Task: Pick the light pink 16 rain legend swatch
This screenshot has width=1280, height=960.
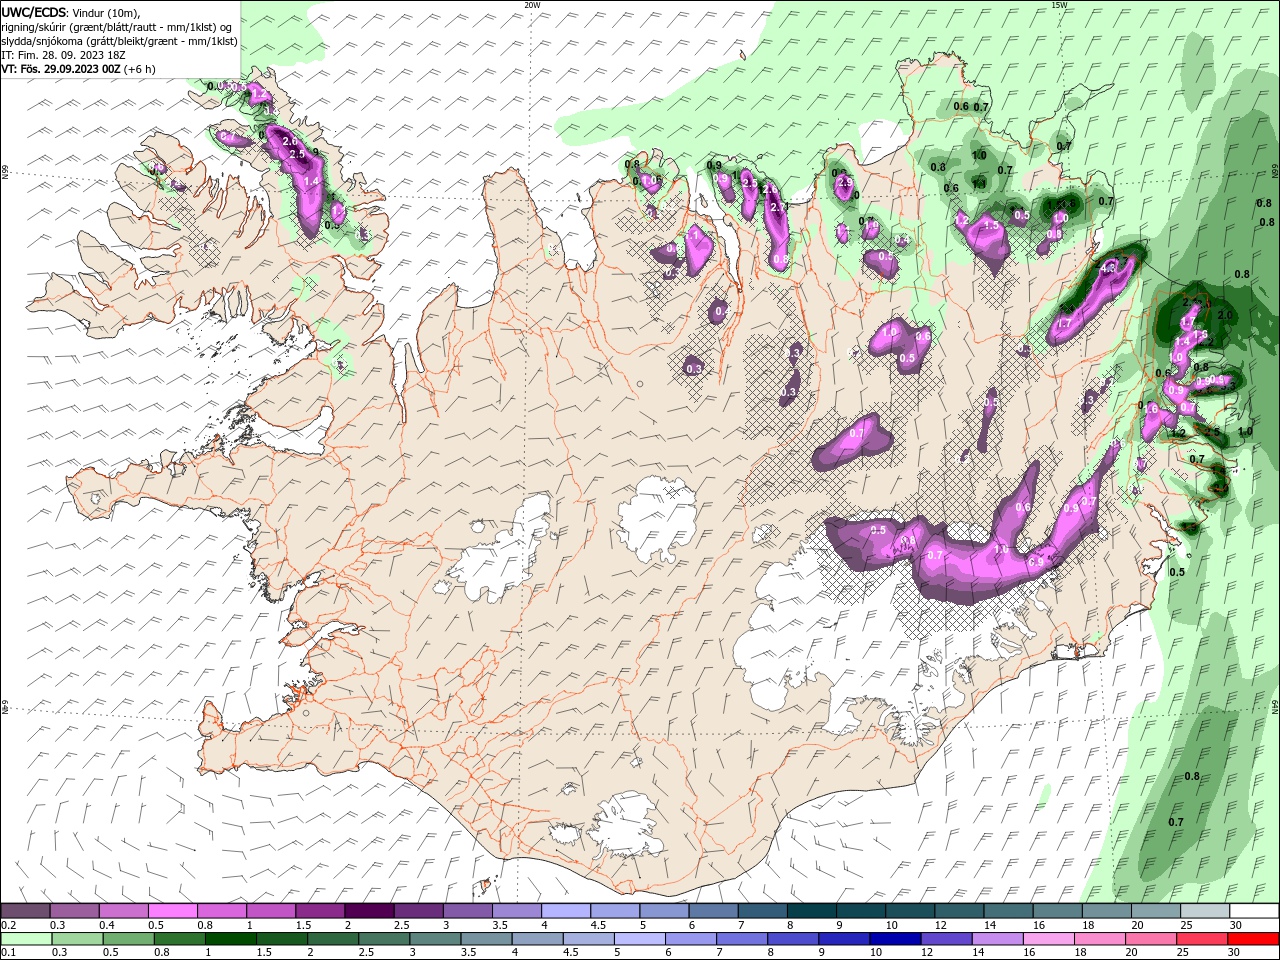Action: (1047, 939)
